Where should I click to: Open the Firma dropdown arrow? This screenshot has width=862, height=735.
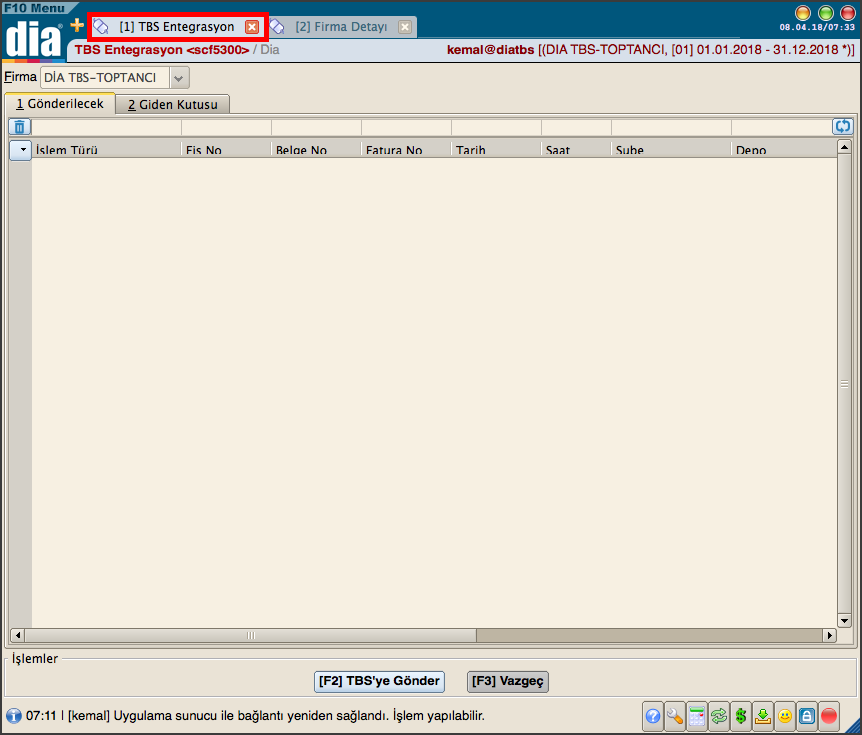[x=179, y=78]
